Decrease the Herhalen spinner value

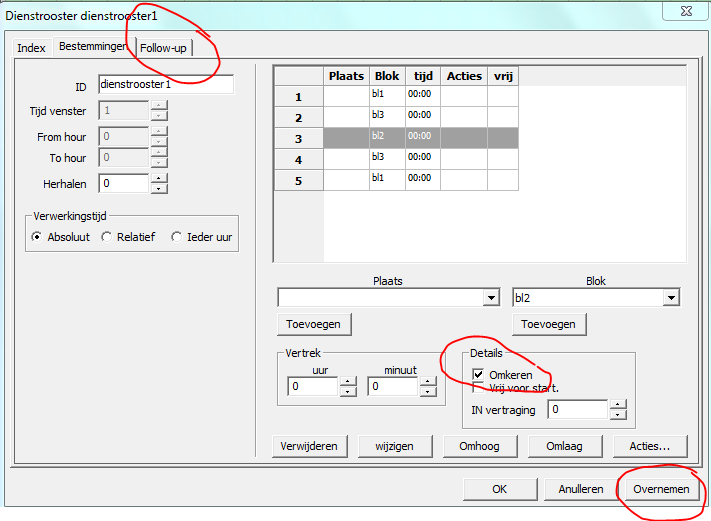tap(159, 189)
